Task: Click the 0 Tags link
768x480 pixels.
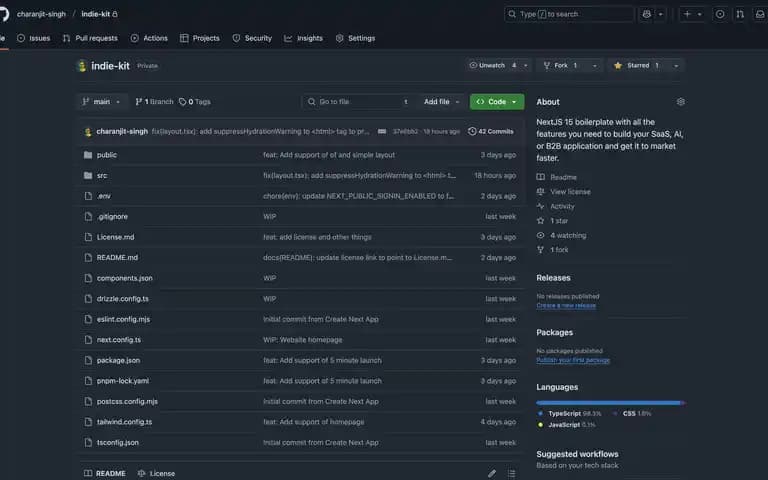Action: click(x=194, y=101)
